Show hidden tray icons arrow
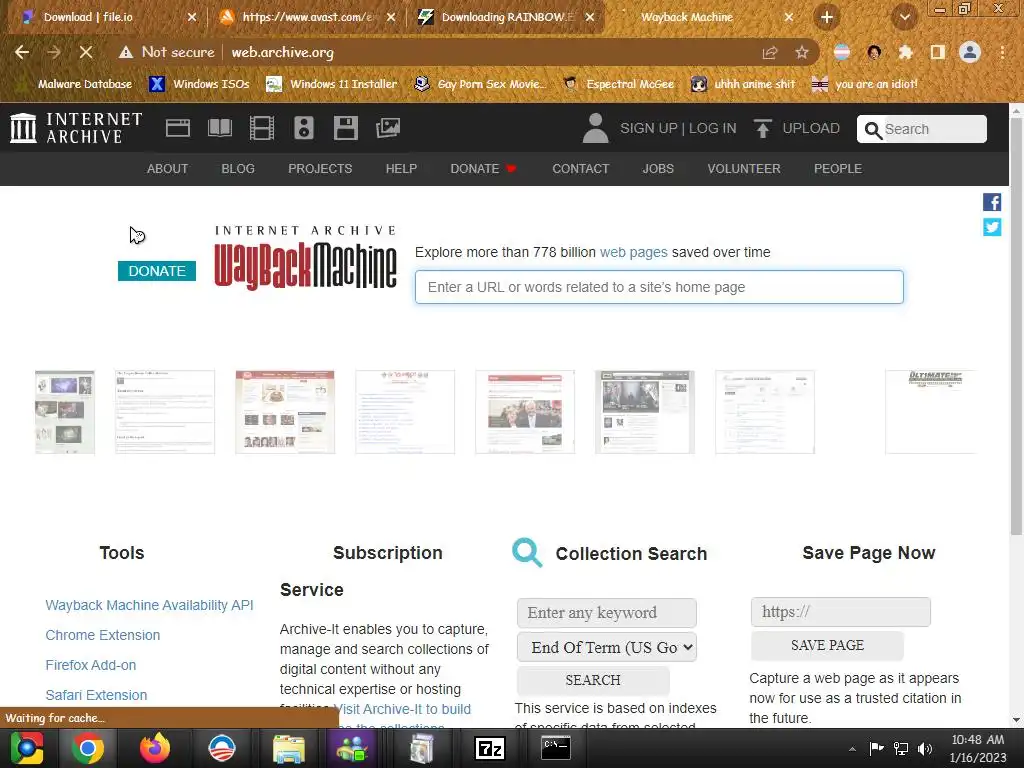 (852, 749)
